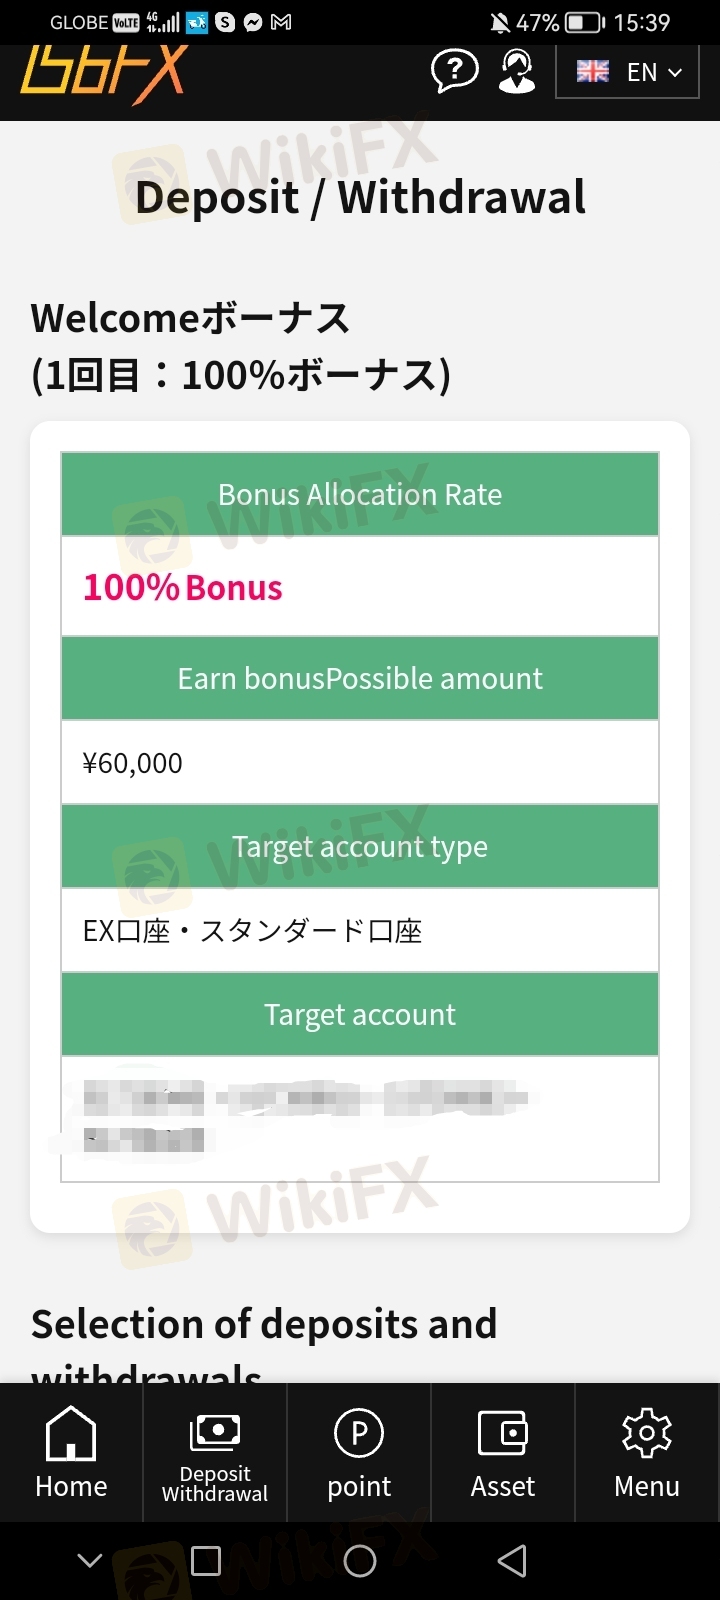
Task: Tap the recent apps square button
Action: 206,1561
